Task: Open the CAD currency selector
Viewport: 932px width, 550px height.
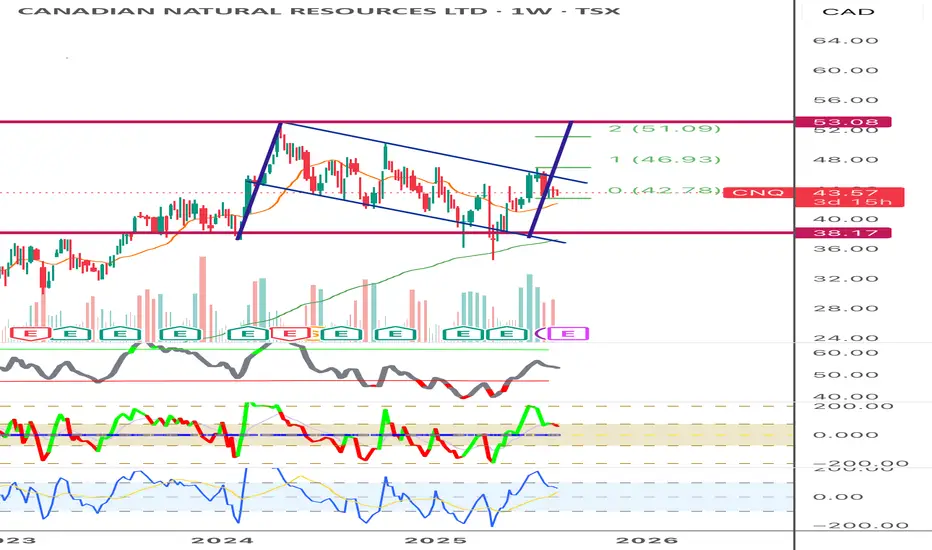Action: tap(848, 11)
